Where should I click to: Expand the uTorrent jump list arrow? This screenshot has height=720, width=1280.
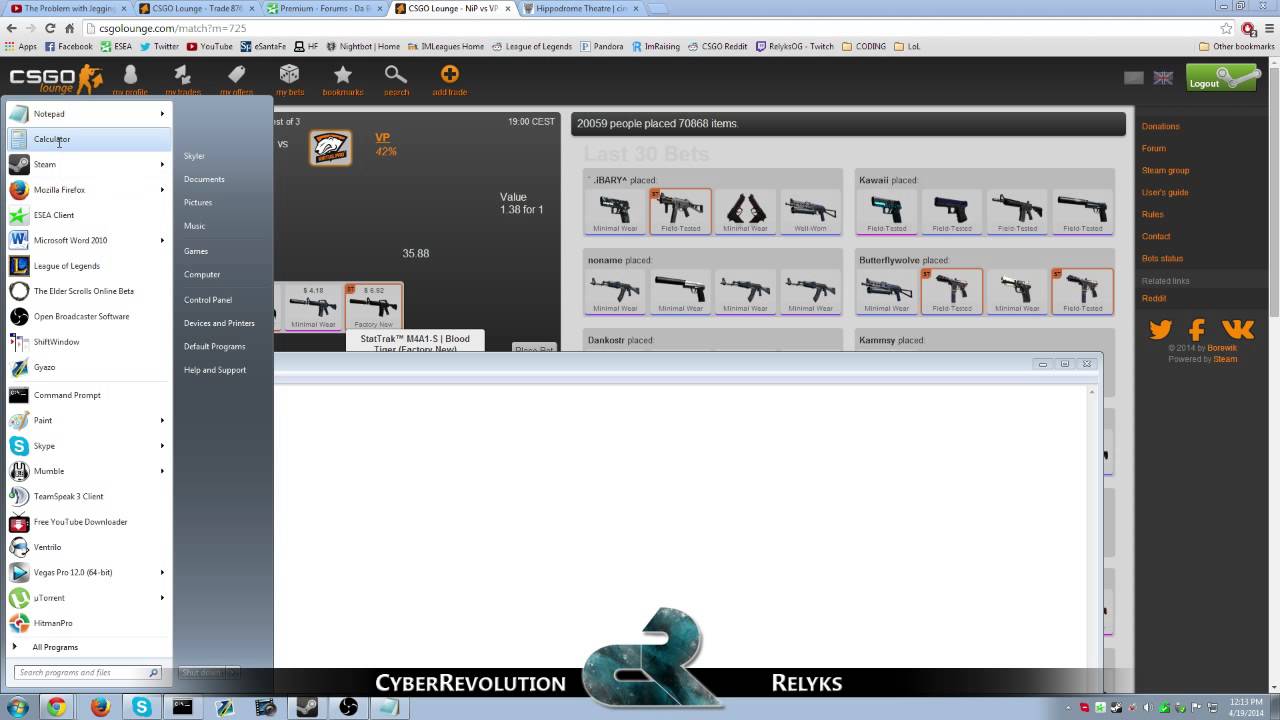(162, 598)
